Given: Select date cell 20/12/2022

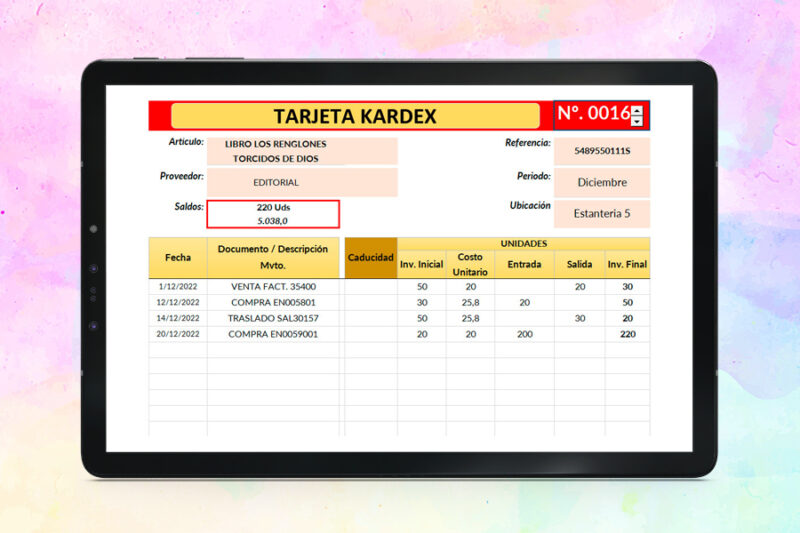Looking at the screenshot, I should tap(178, 334).
